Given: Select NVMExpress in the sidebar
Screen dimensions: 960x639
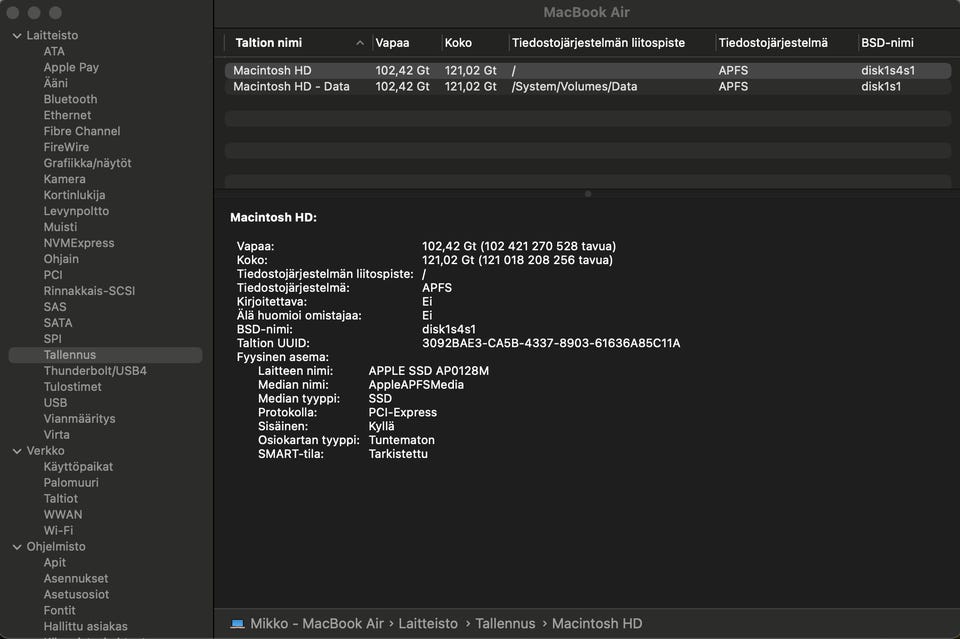Looking at the screenshot, I should (78, 243).
